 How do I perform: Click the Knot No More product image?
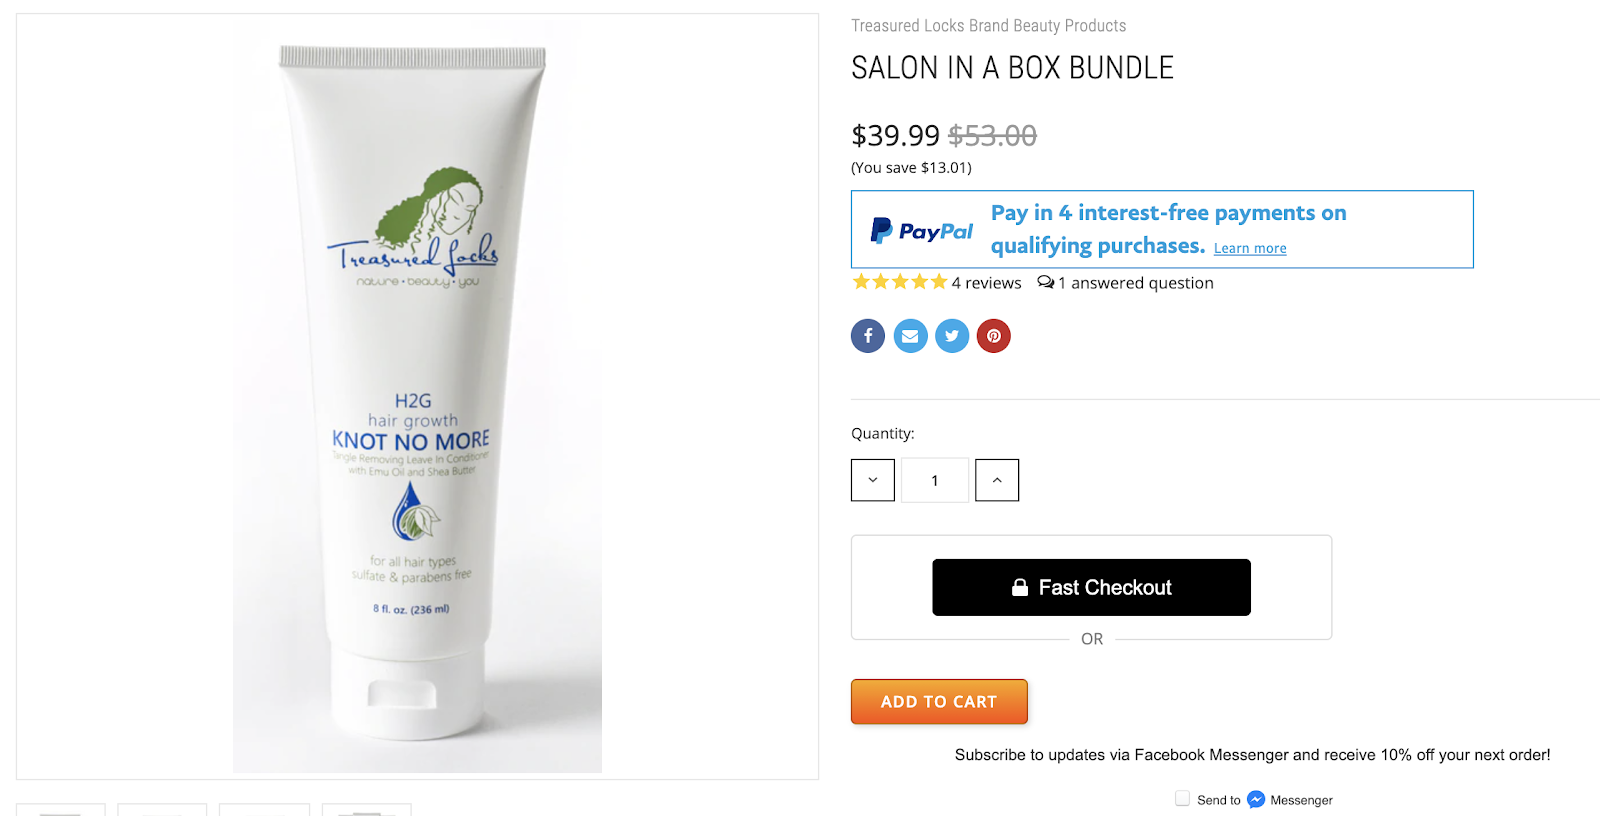[417, 396]
